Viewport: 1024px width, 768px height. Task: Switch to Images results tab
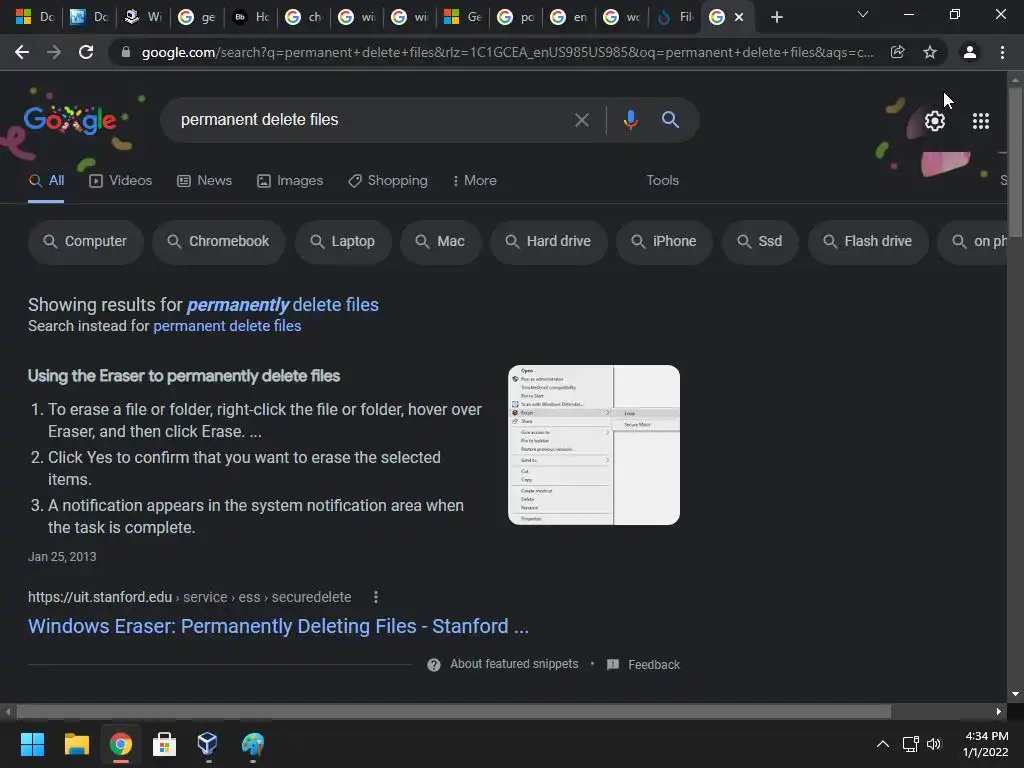290,181
